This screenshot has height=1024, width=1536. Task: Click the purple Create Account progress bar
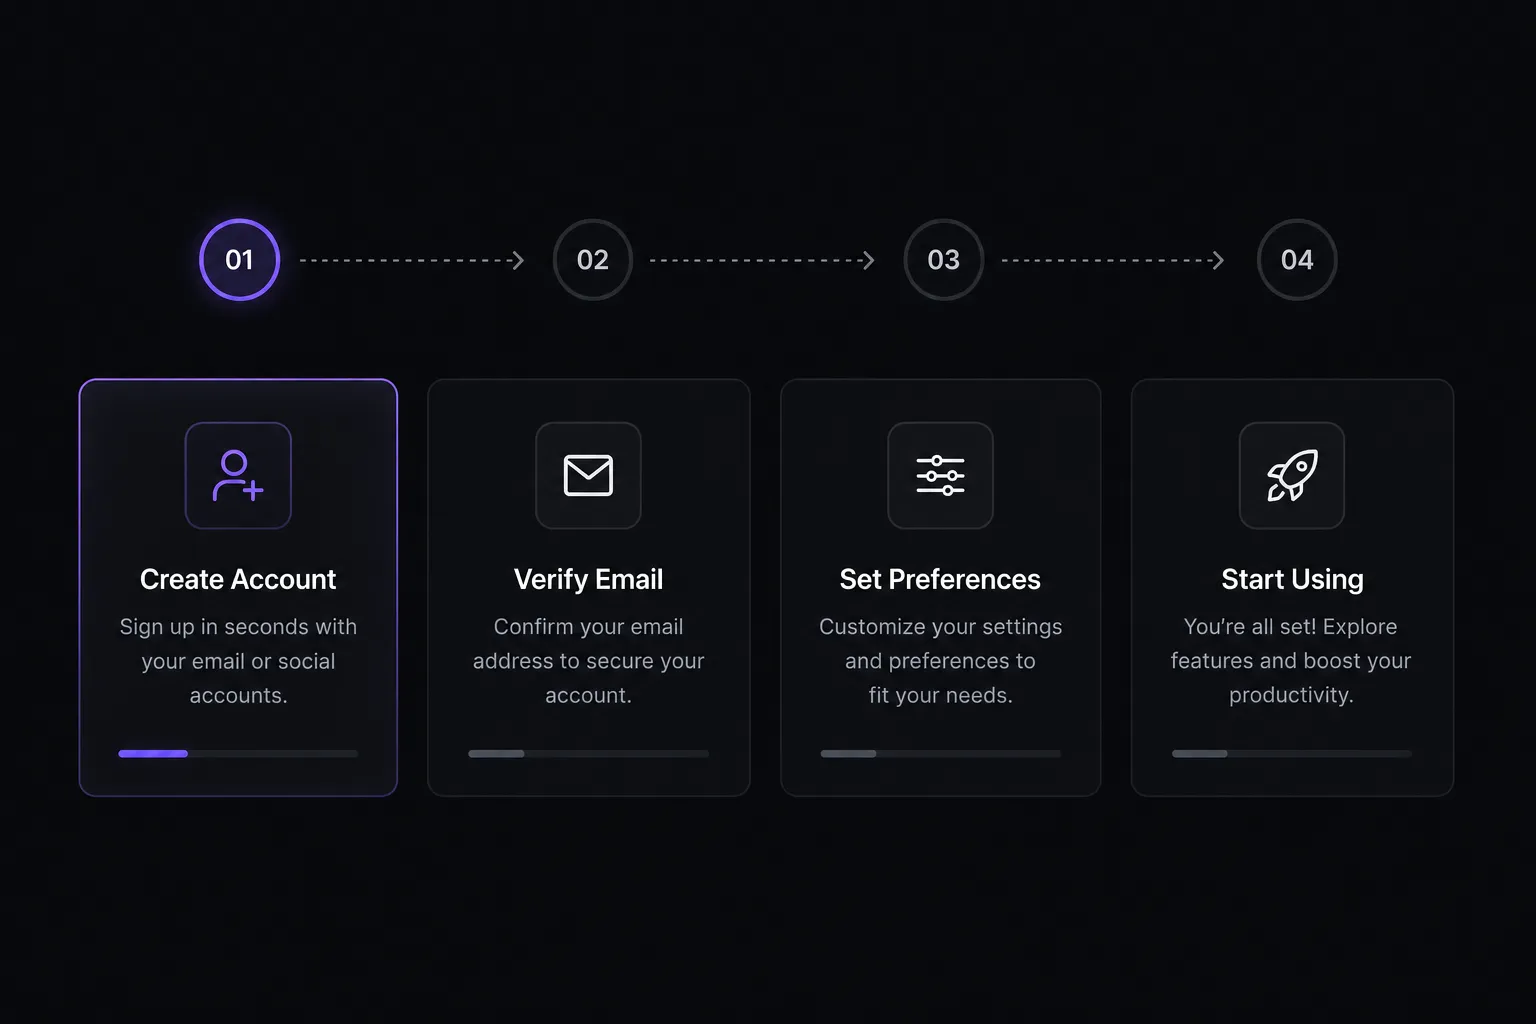pyautogui.click(x=238, y=753)
